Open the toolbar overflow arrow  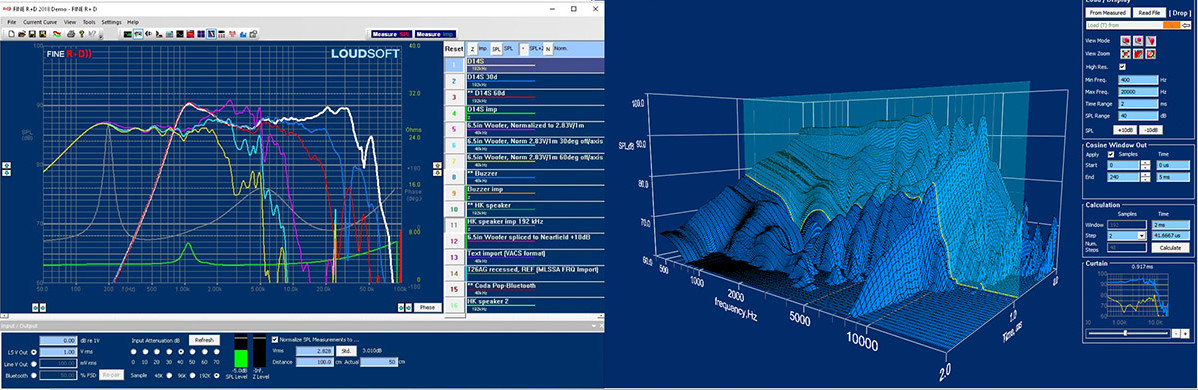coord(100,37)
